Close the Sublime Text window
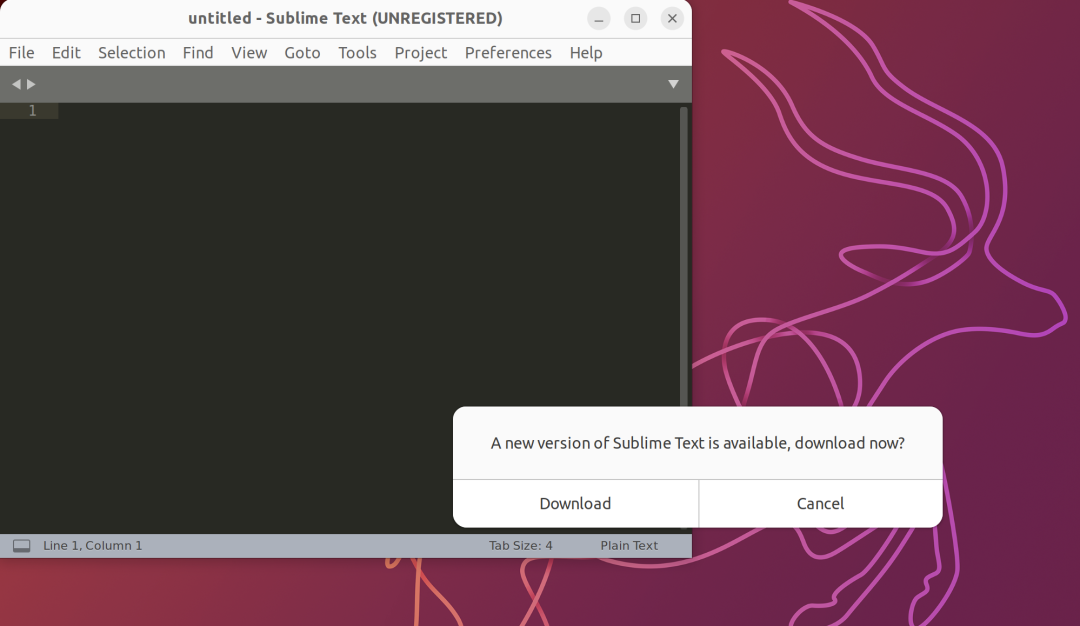 tap(672, 19)
